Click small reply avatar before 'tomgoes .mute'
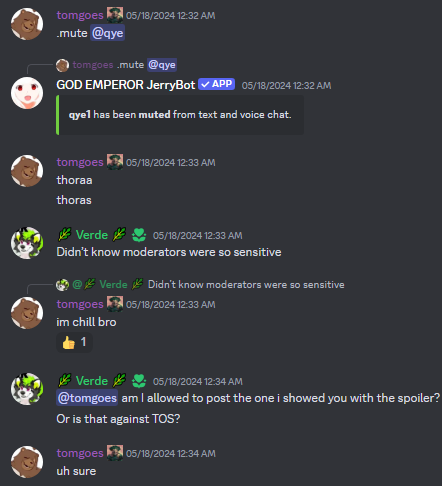The height and width of the screenshot is (486, 442). [x=62, y=65]
